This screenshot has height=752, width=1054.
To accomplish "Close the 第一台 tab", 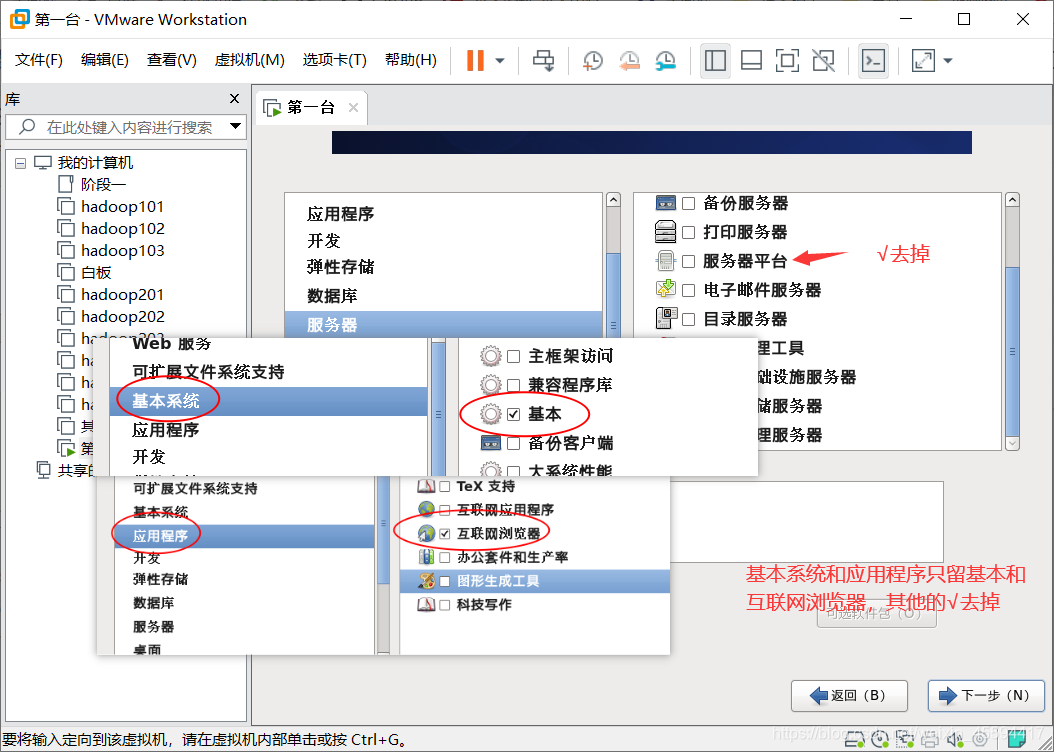I will 354,108.
